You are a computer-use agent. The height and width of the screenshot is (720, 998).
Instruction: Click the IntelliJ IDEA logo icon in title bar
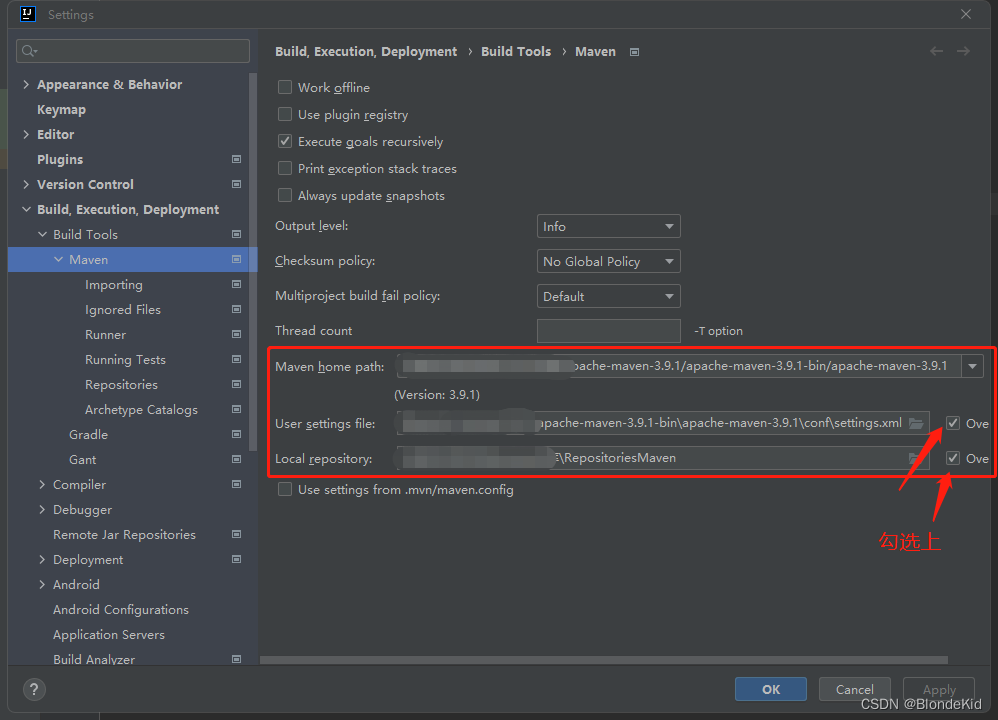click(x=27, y=14)
